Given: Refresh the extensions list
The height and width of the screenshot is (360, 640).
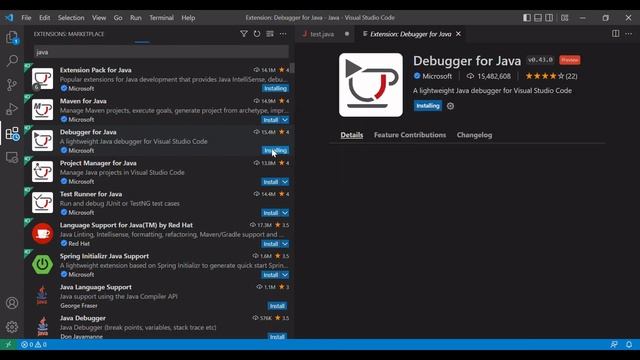Looking at the screenshot, I should pyautogui.click(x=257, y=34).
